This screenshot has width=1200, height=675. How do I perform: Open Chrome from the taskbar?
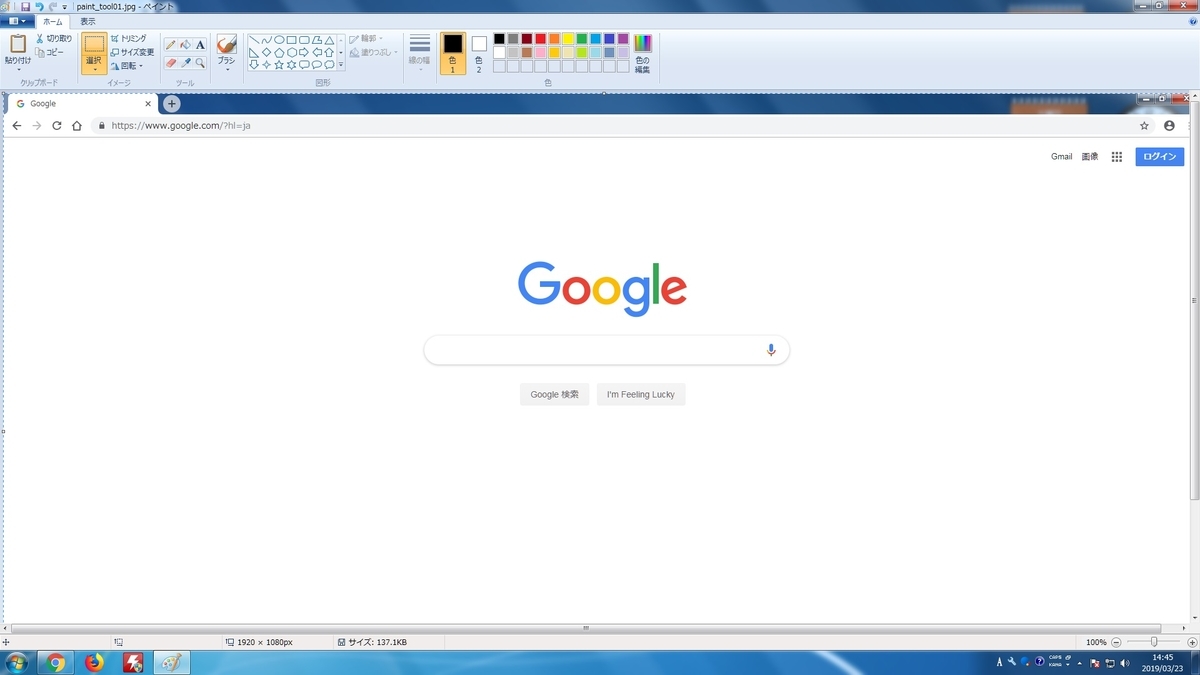click(x=55, y=662)
